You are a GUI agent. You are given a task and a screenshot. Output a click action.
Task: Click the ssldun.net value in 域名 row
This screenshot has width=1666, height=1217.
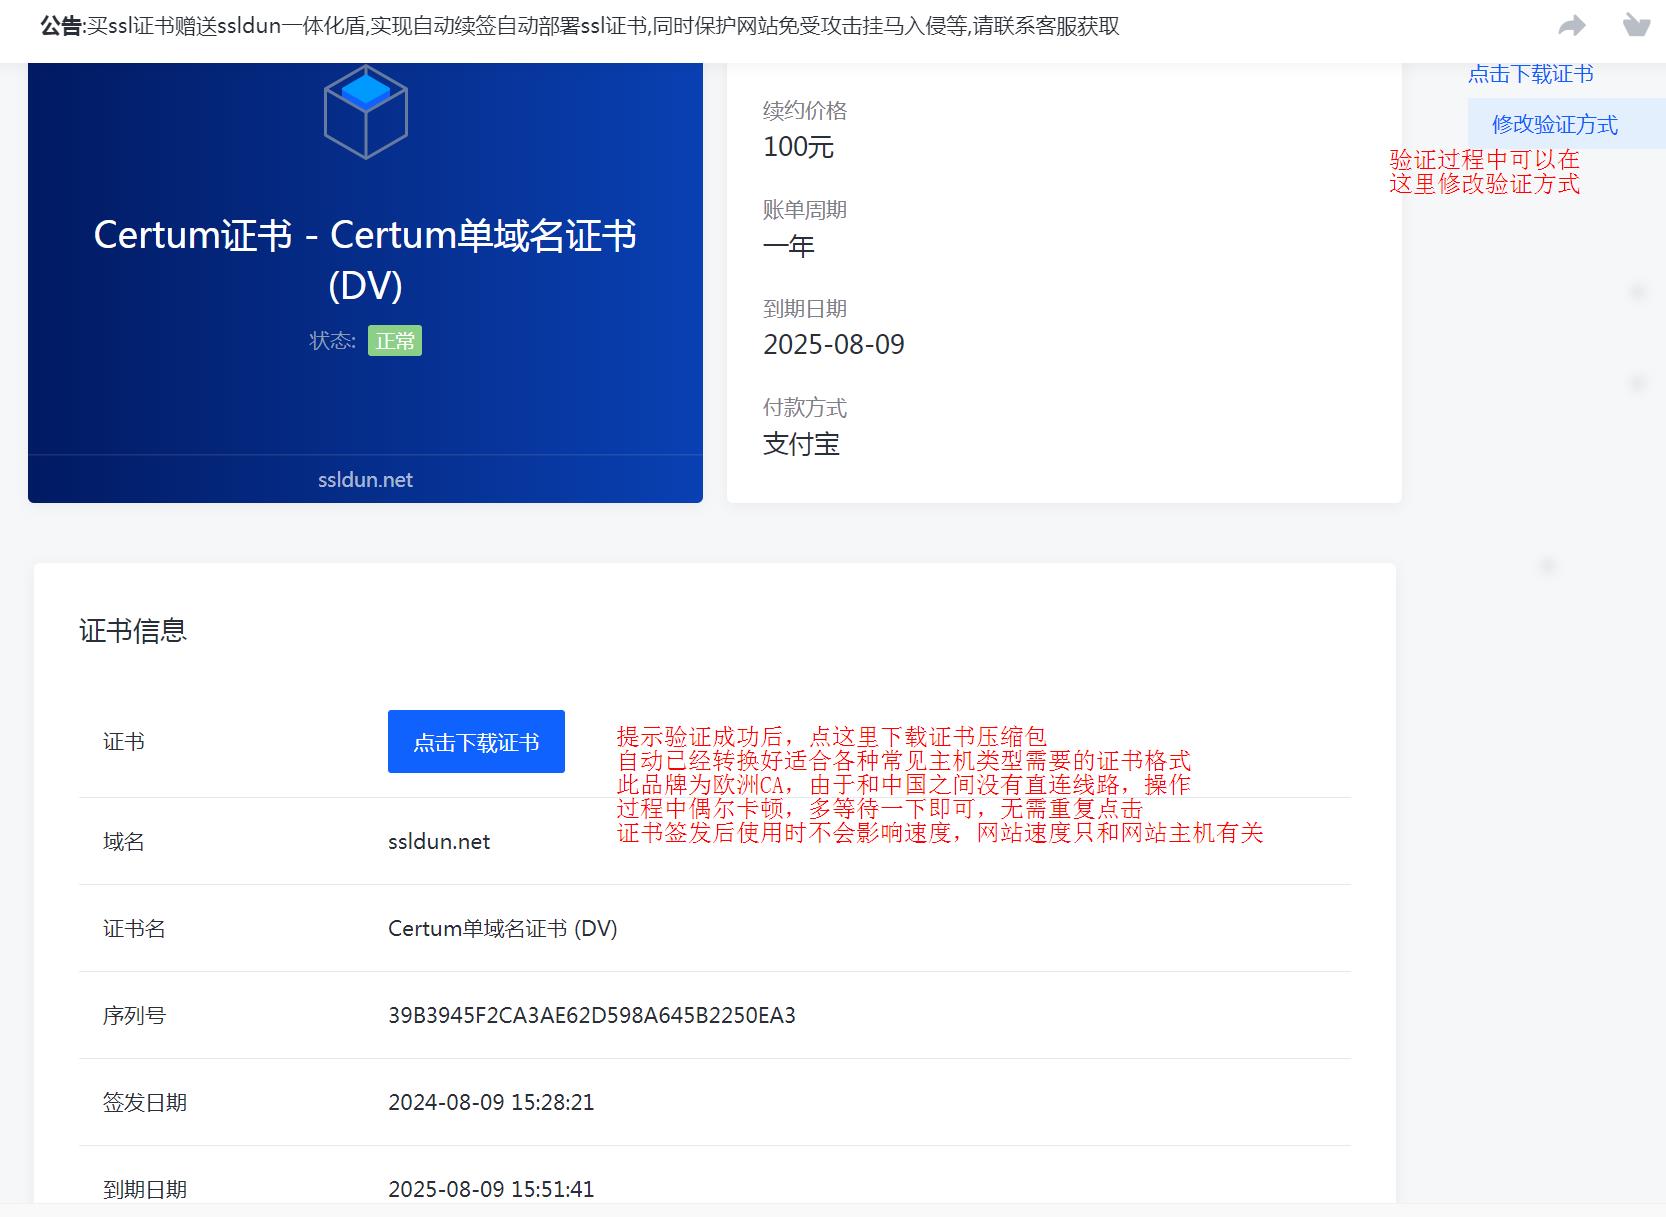[x=439, y=842]
